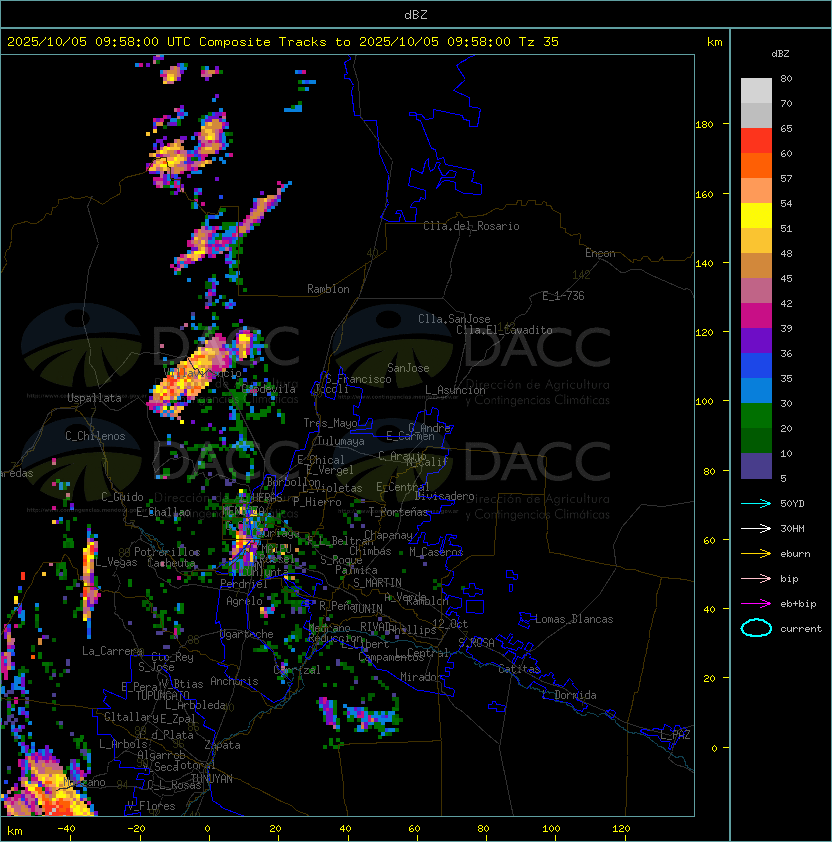Image resolution: width=832 pixels, height=842 pixels.
Task: Click the 'dBZ' title at the top
Action: [x=416, y=15]
